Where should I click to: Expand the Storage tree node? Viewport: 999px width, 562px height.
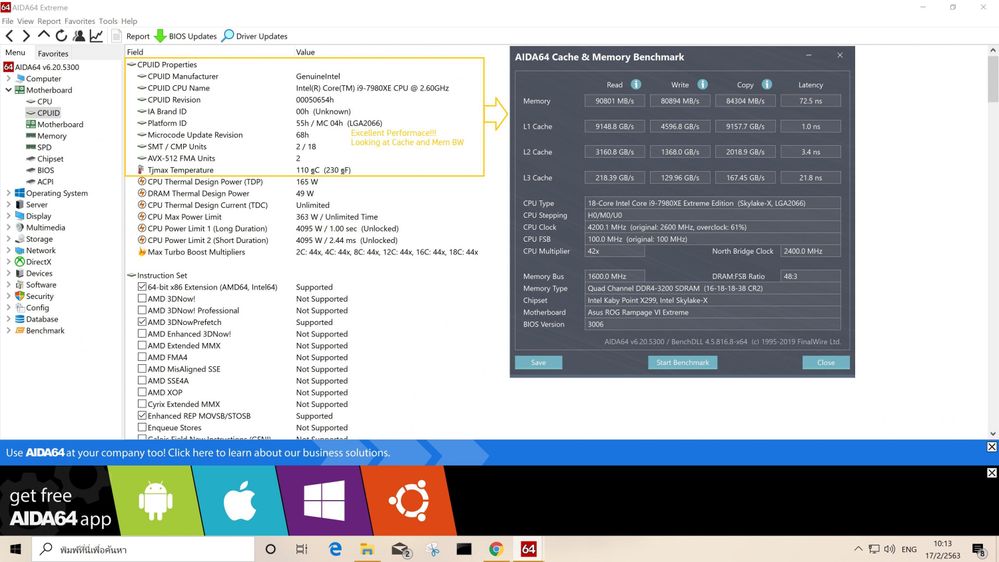[x=9, y=239]
